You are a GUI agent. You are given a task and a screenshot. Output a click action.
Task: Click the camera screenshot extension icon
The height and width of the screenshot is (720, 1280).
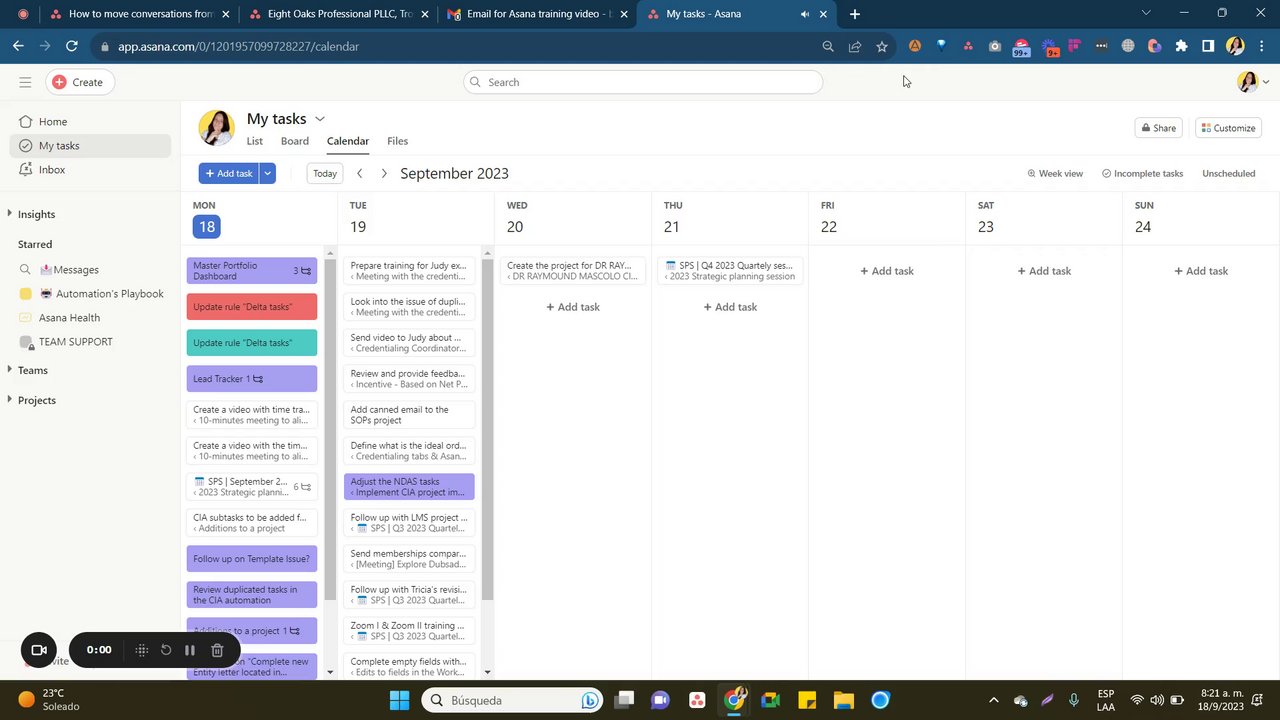(994, 46)
